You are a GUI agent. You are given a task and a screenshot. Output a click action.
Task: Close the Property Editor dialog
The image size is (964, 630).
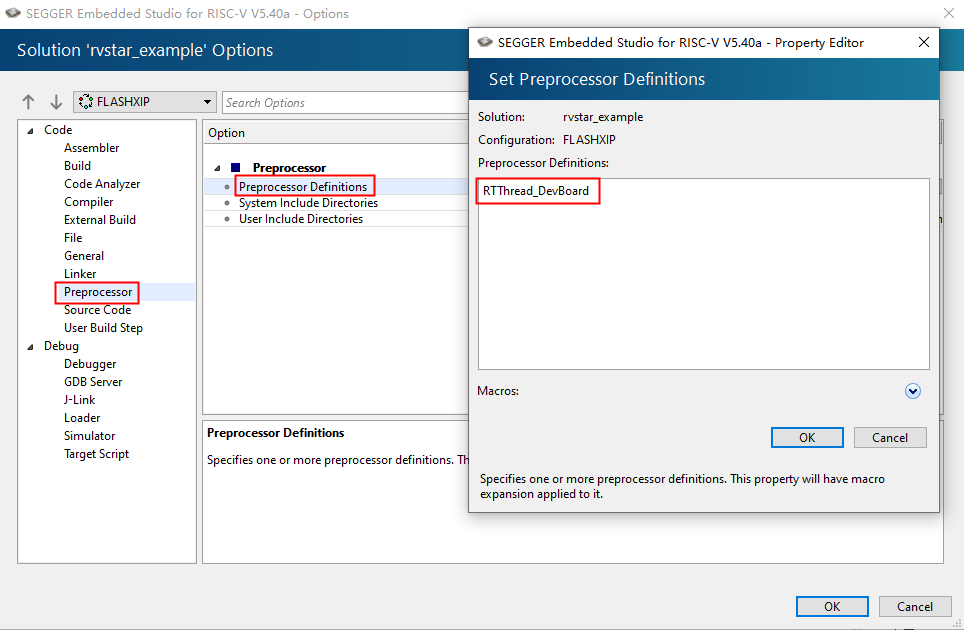click(x=923, y=42)
